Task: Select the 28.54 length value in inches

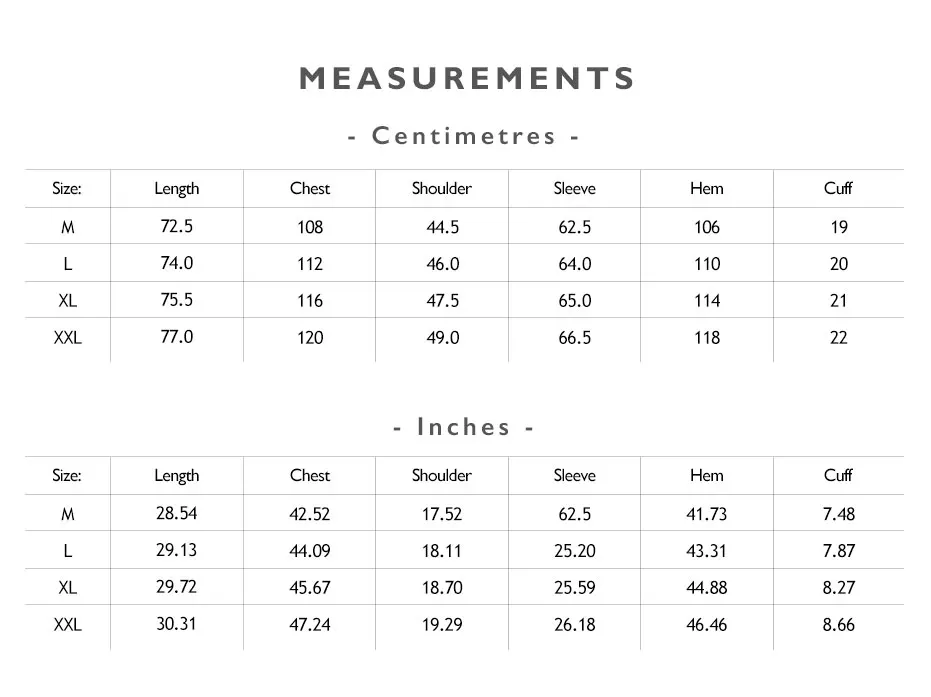Action: pos(177,513)
